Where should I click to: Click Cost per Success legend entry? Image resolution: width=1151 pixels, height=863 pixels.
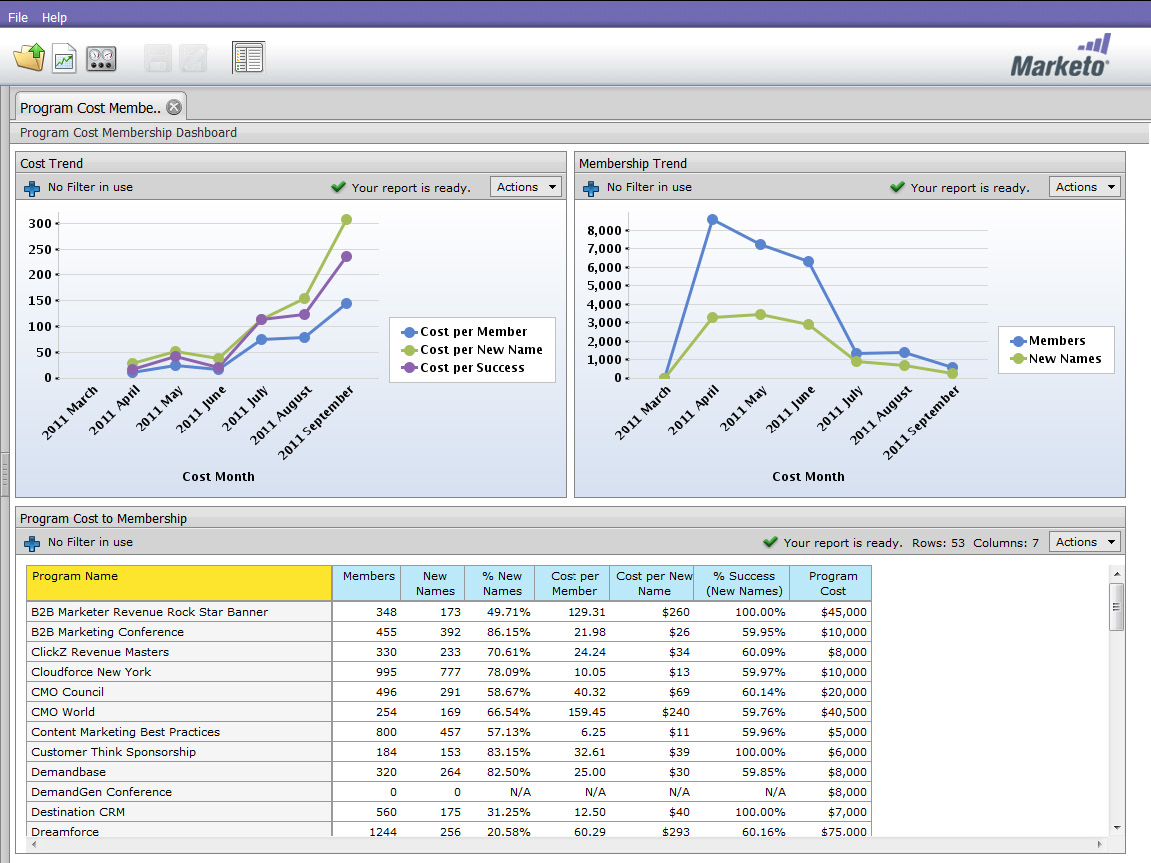click(x=463, y=368)
